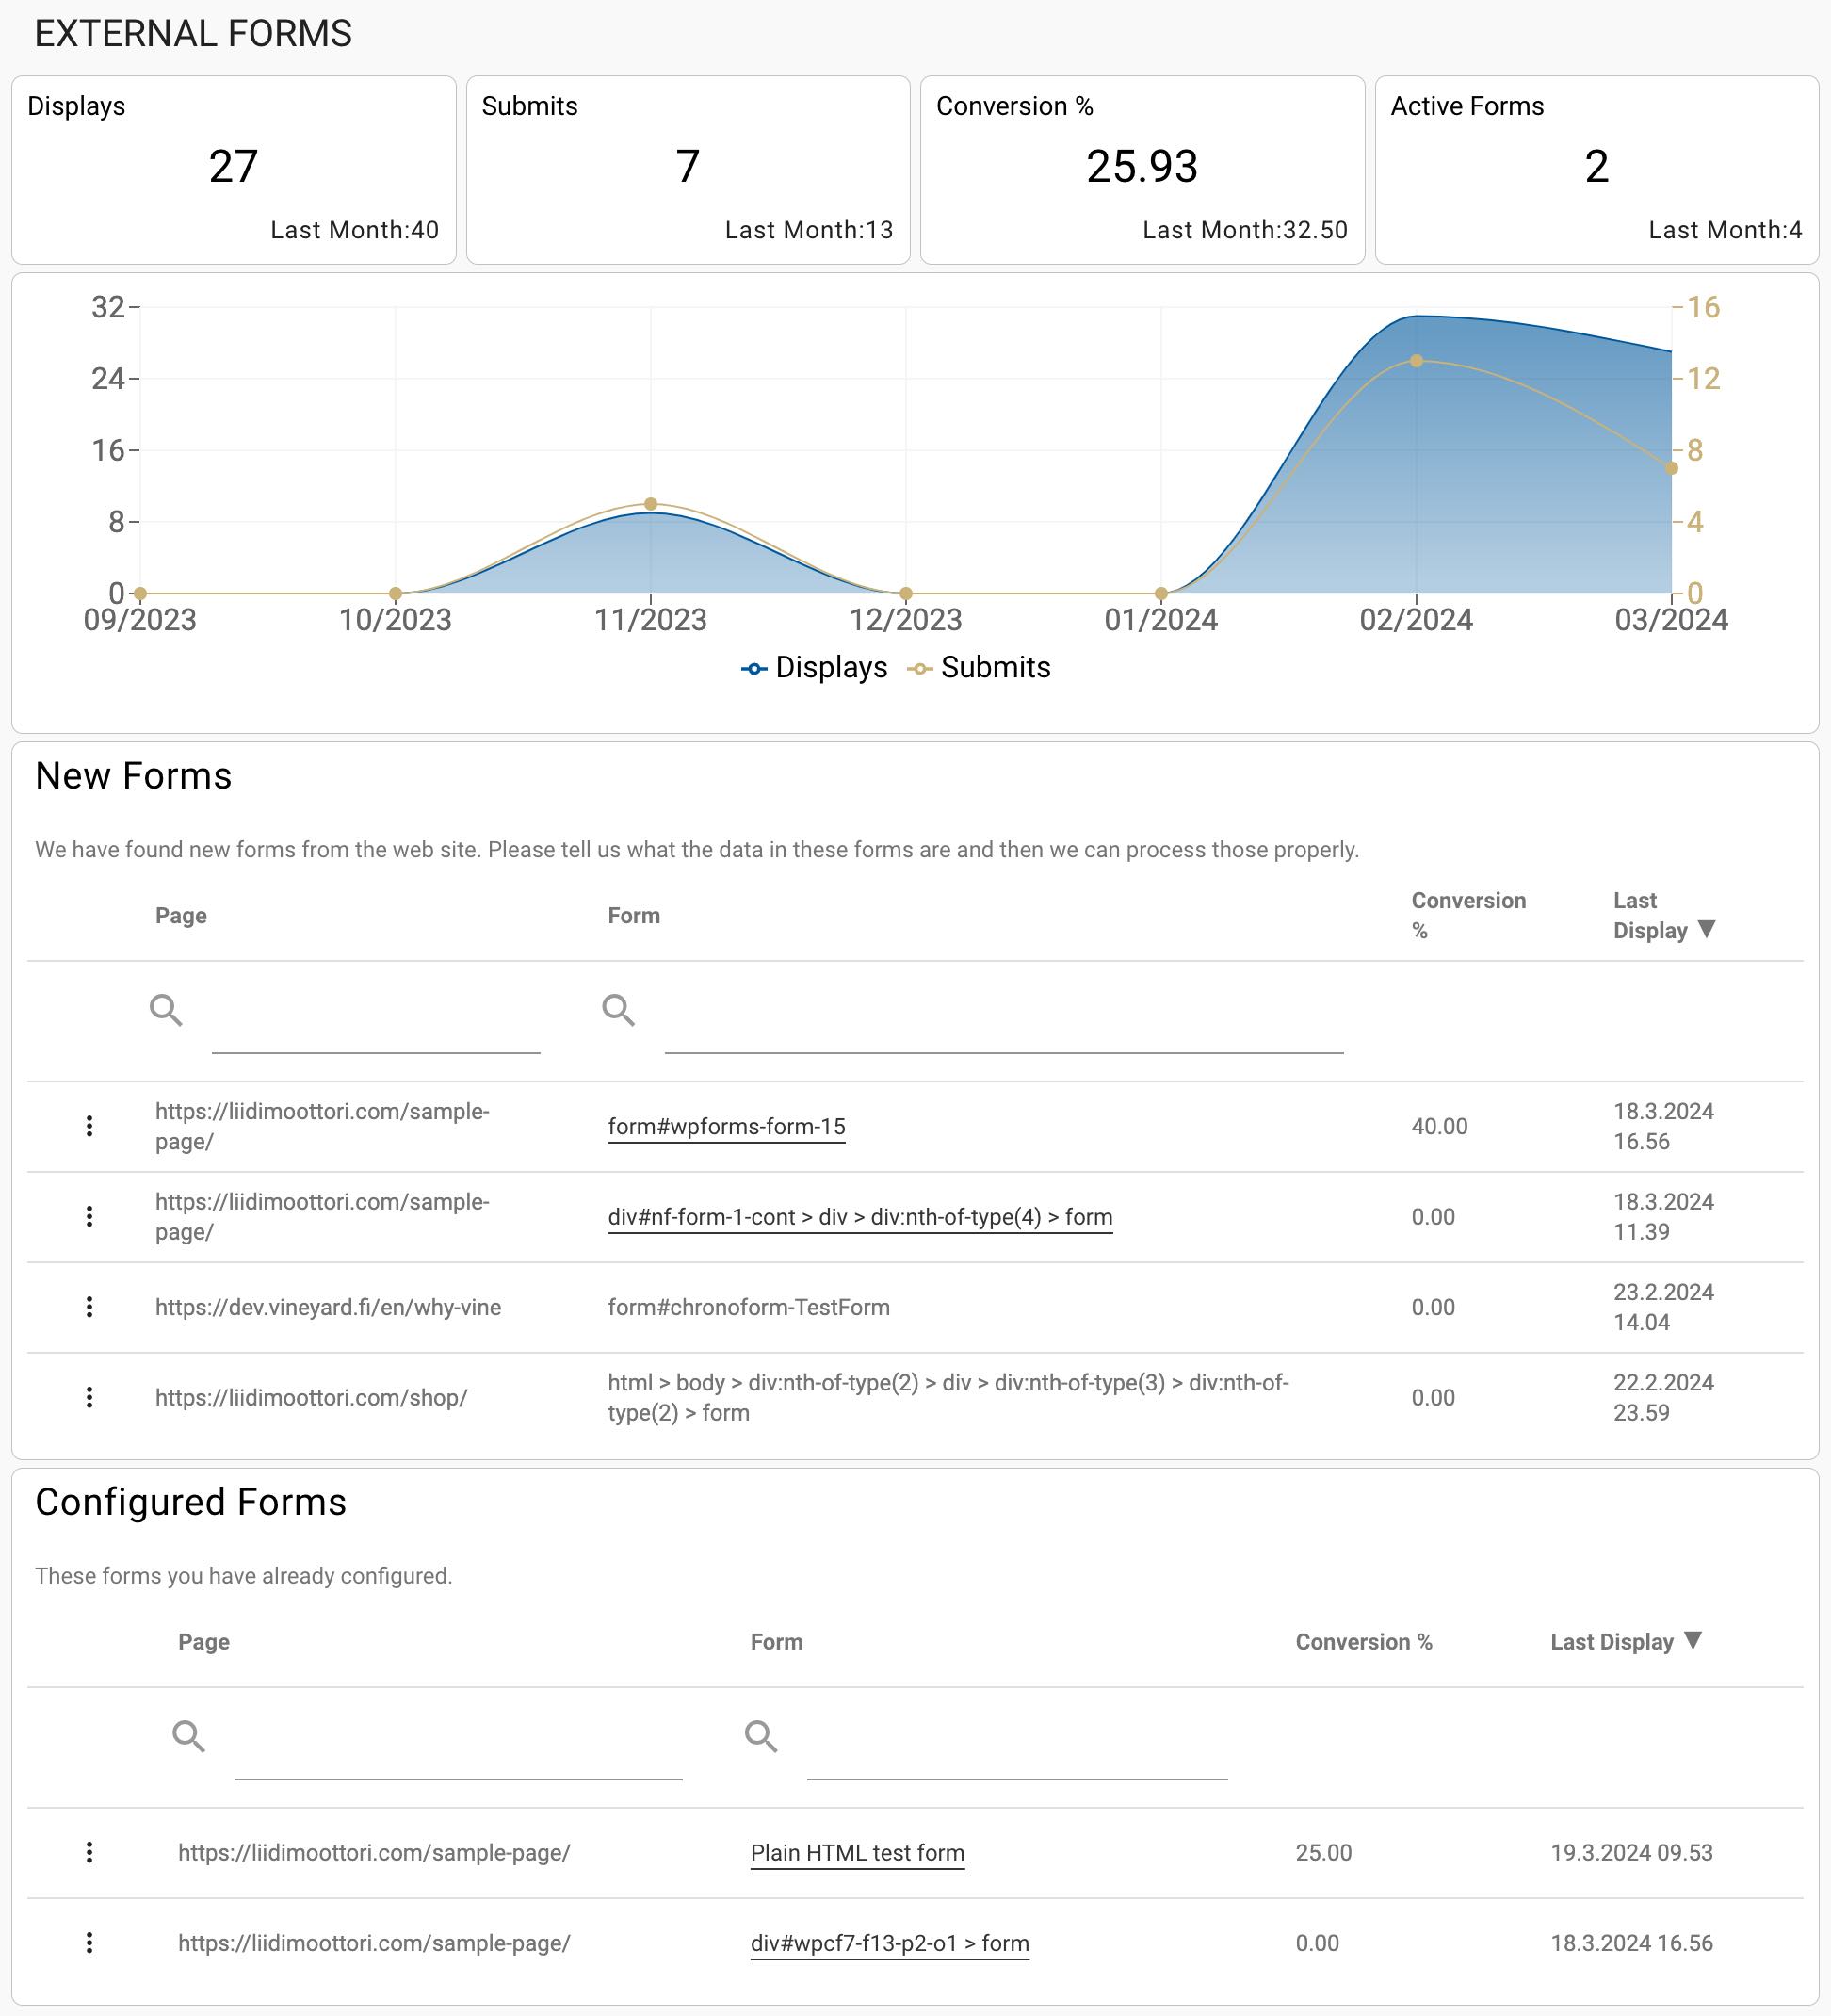Click the 40.00 conversion value
The image size is (1831, 2016).
tap(1439, 1126)
